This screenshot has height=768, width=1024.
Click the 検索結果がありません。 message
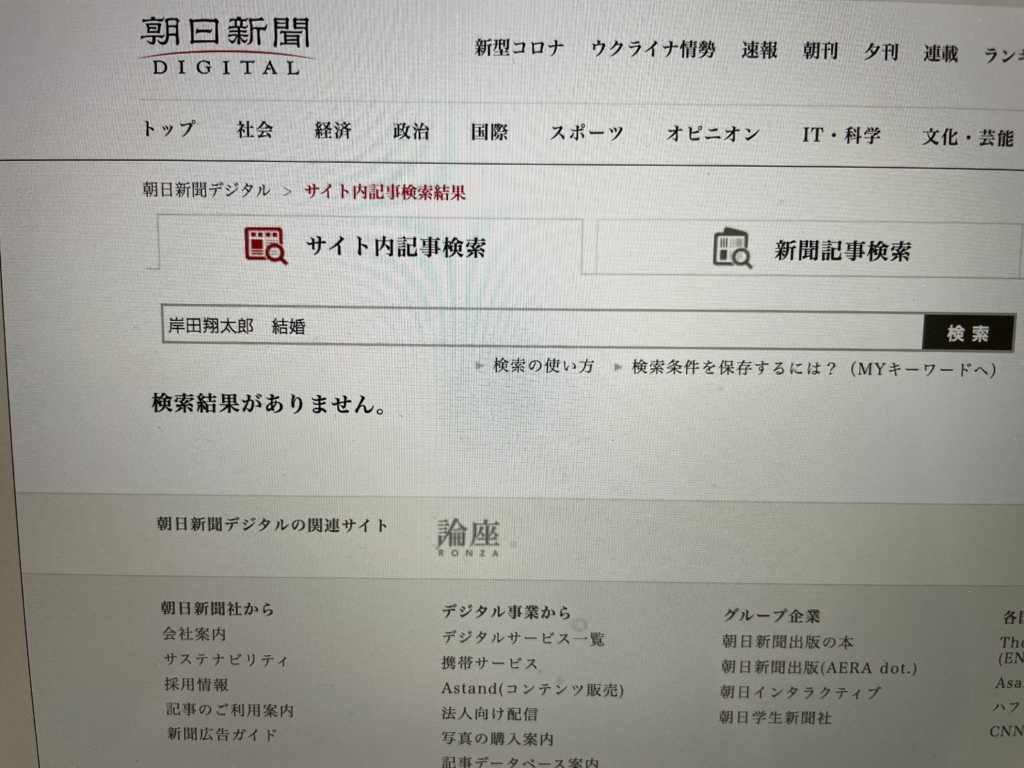(269, 404)
